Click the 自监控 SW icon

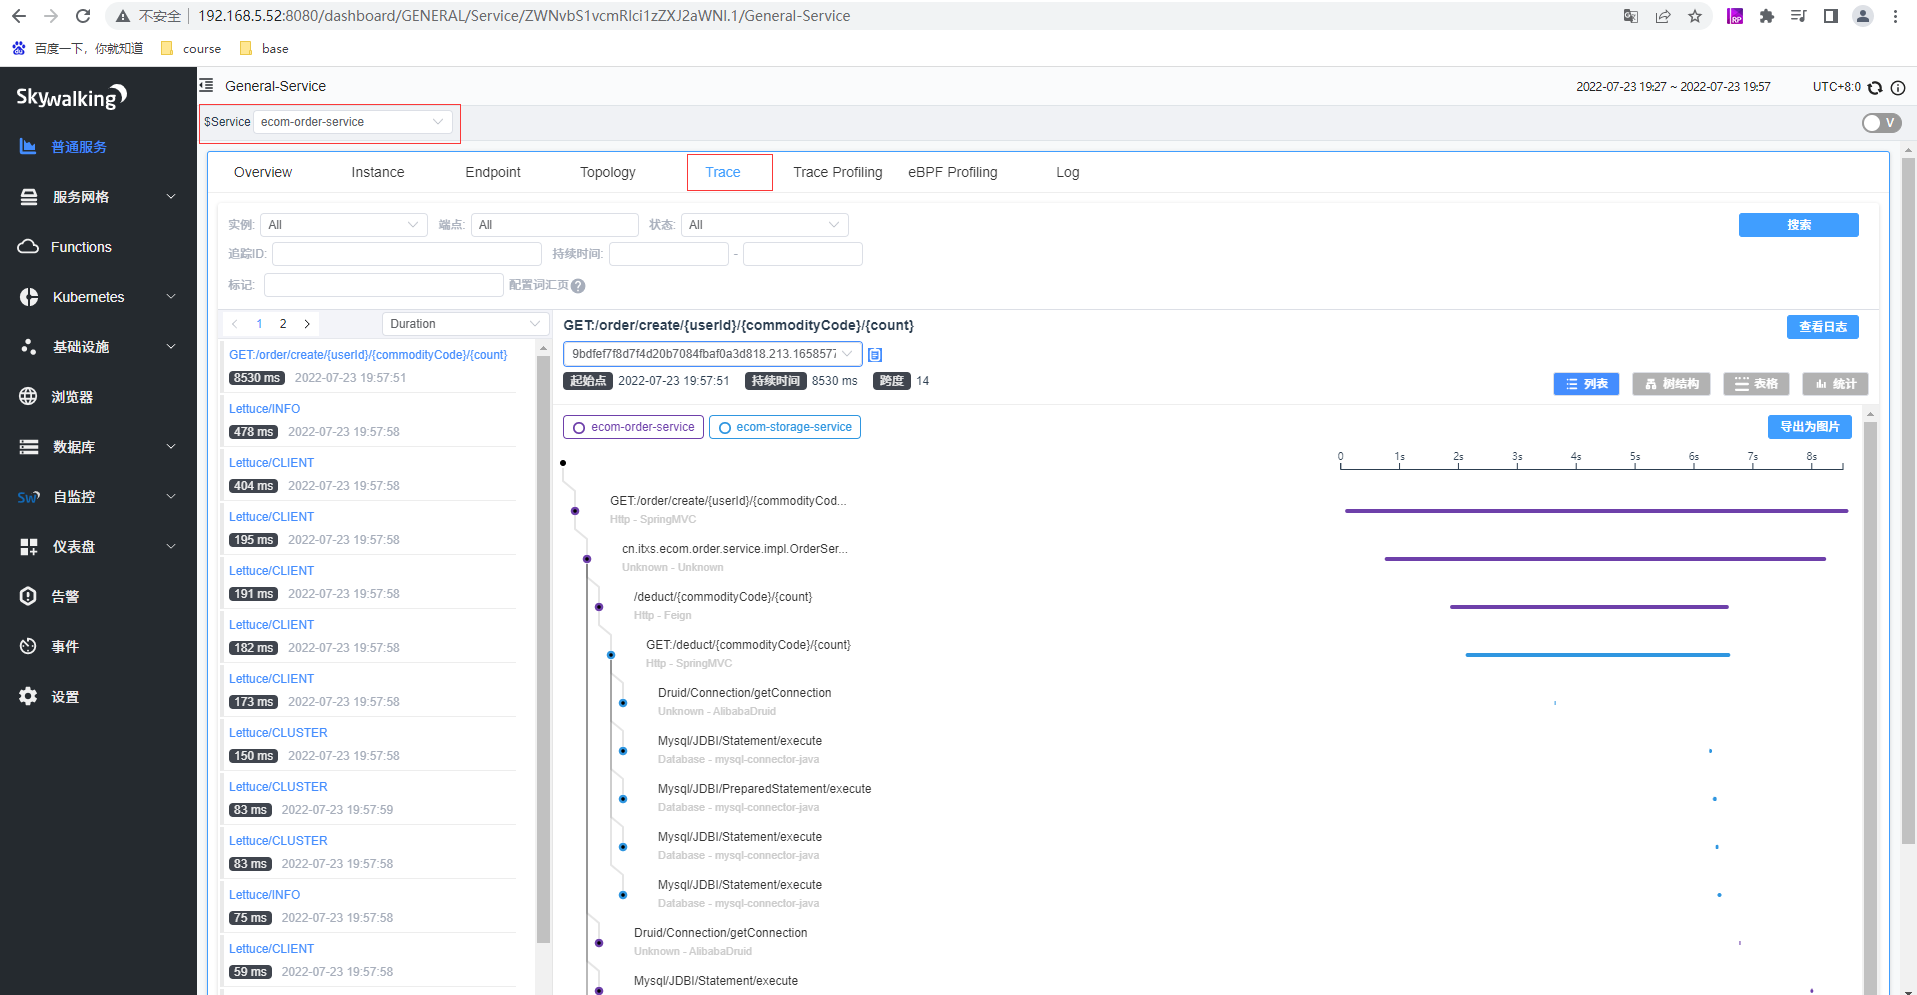29,497
